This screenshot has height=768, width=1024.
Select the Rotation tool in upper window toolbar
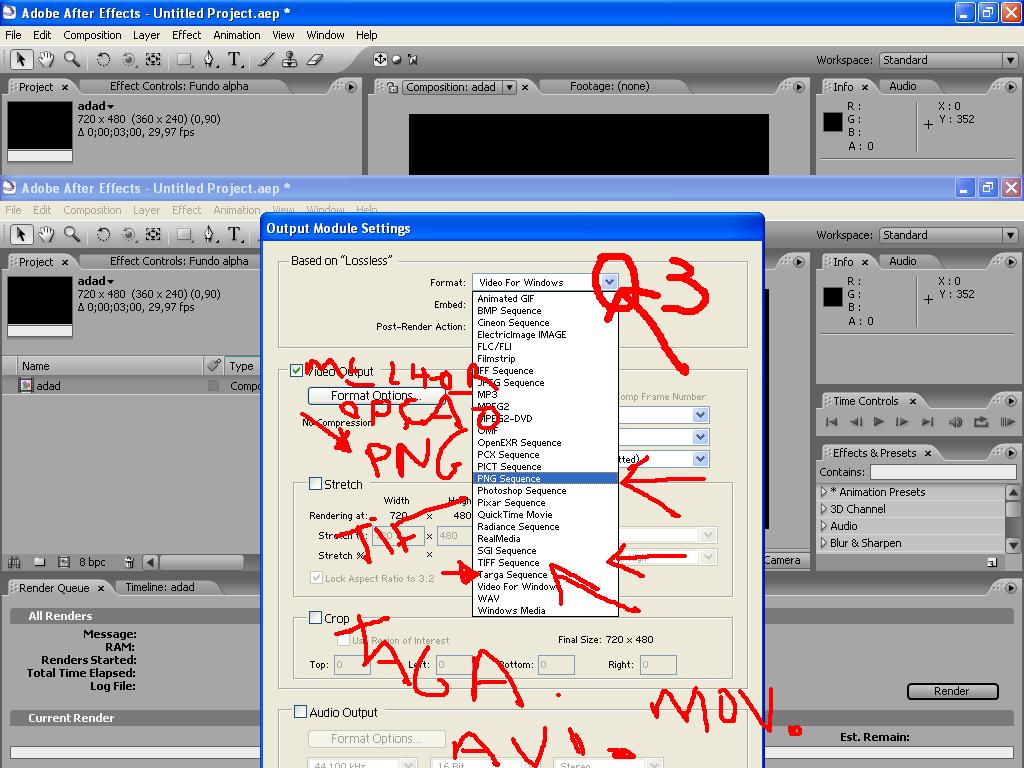click(x=103, y=59)
